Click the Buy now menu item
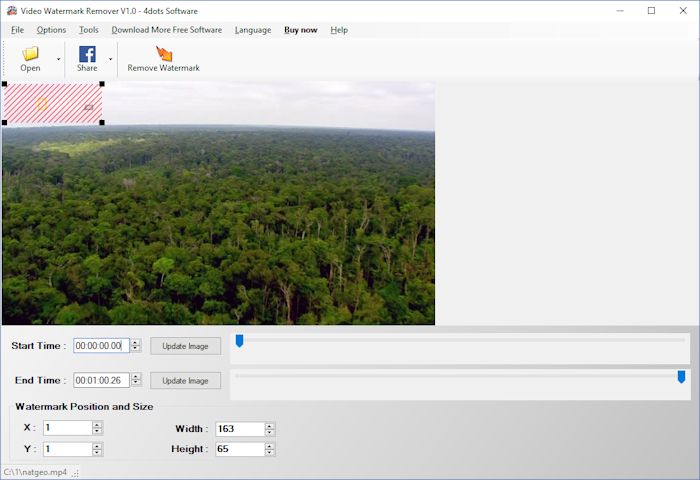 pos(300,30)
